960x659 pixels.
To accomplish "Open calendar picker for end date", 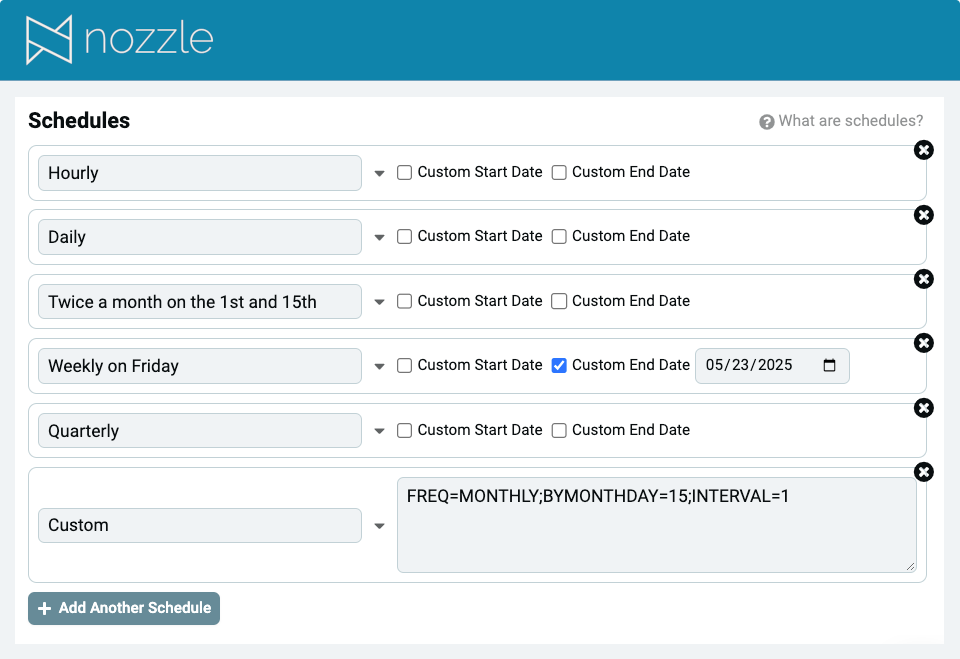I will pos(829,366).
